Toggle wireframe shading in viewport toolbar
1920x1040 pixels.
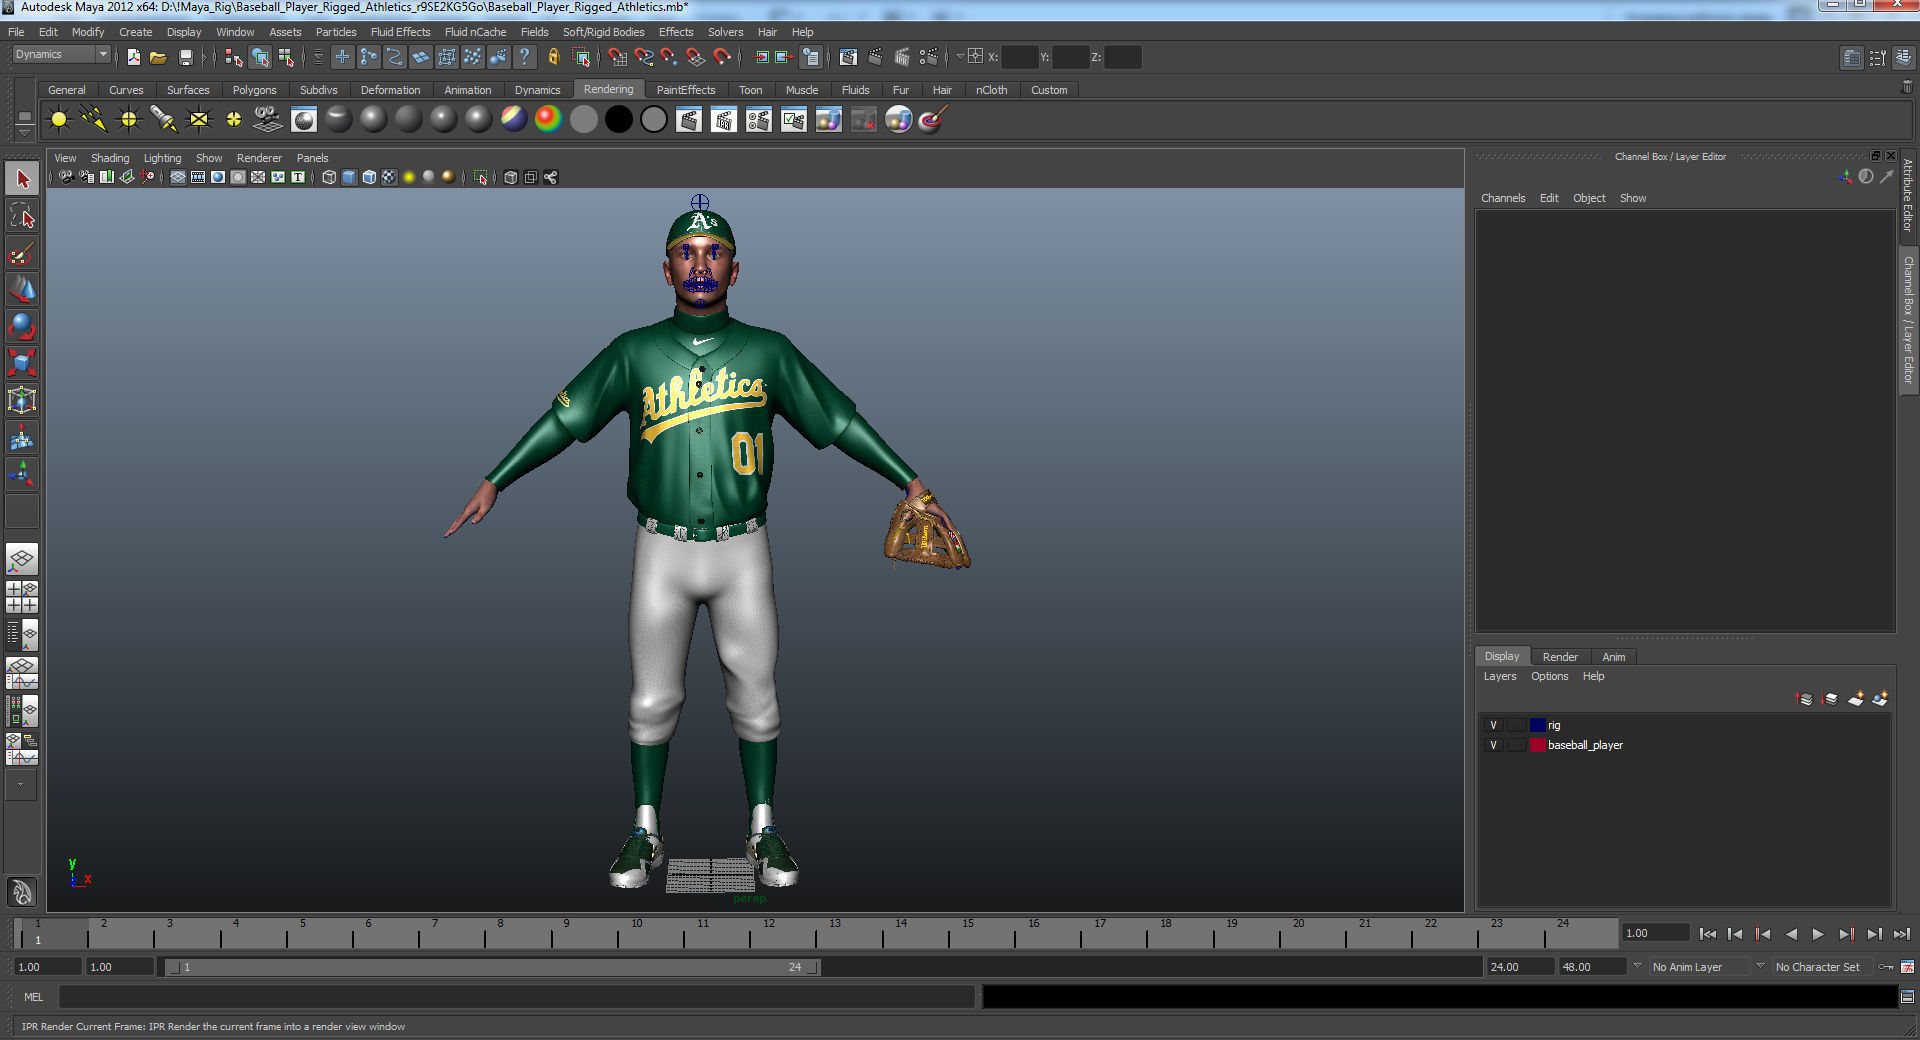(x=329, y=177)
